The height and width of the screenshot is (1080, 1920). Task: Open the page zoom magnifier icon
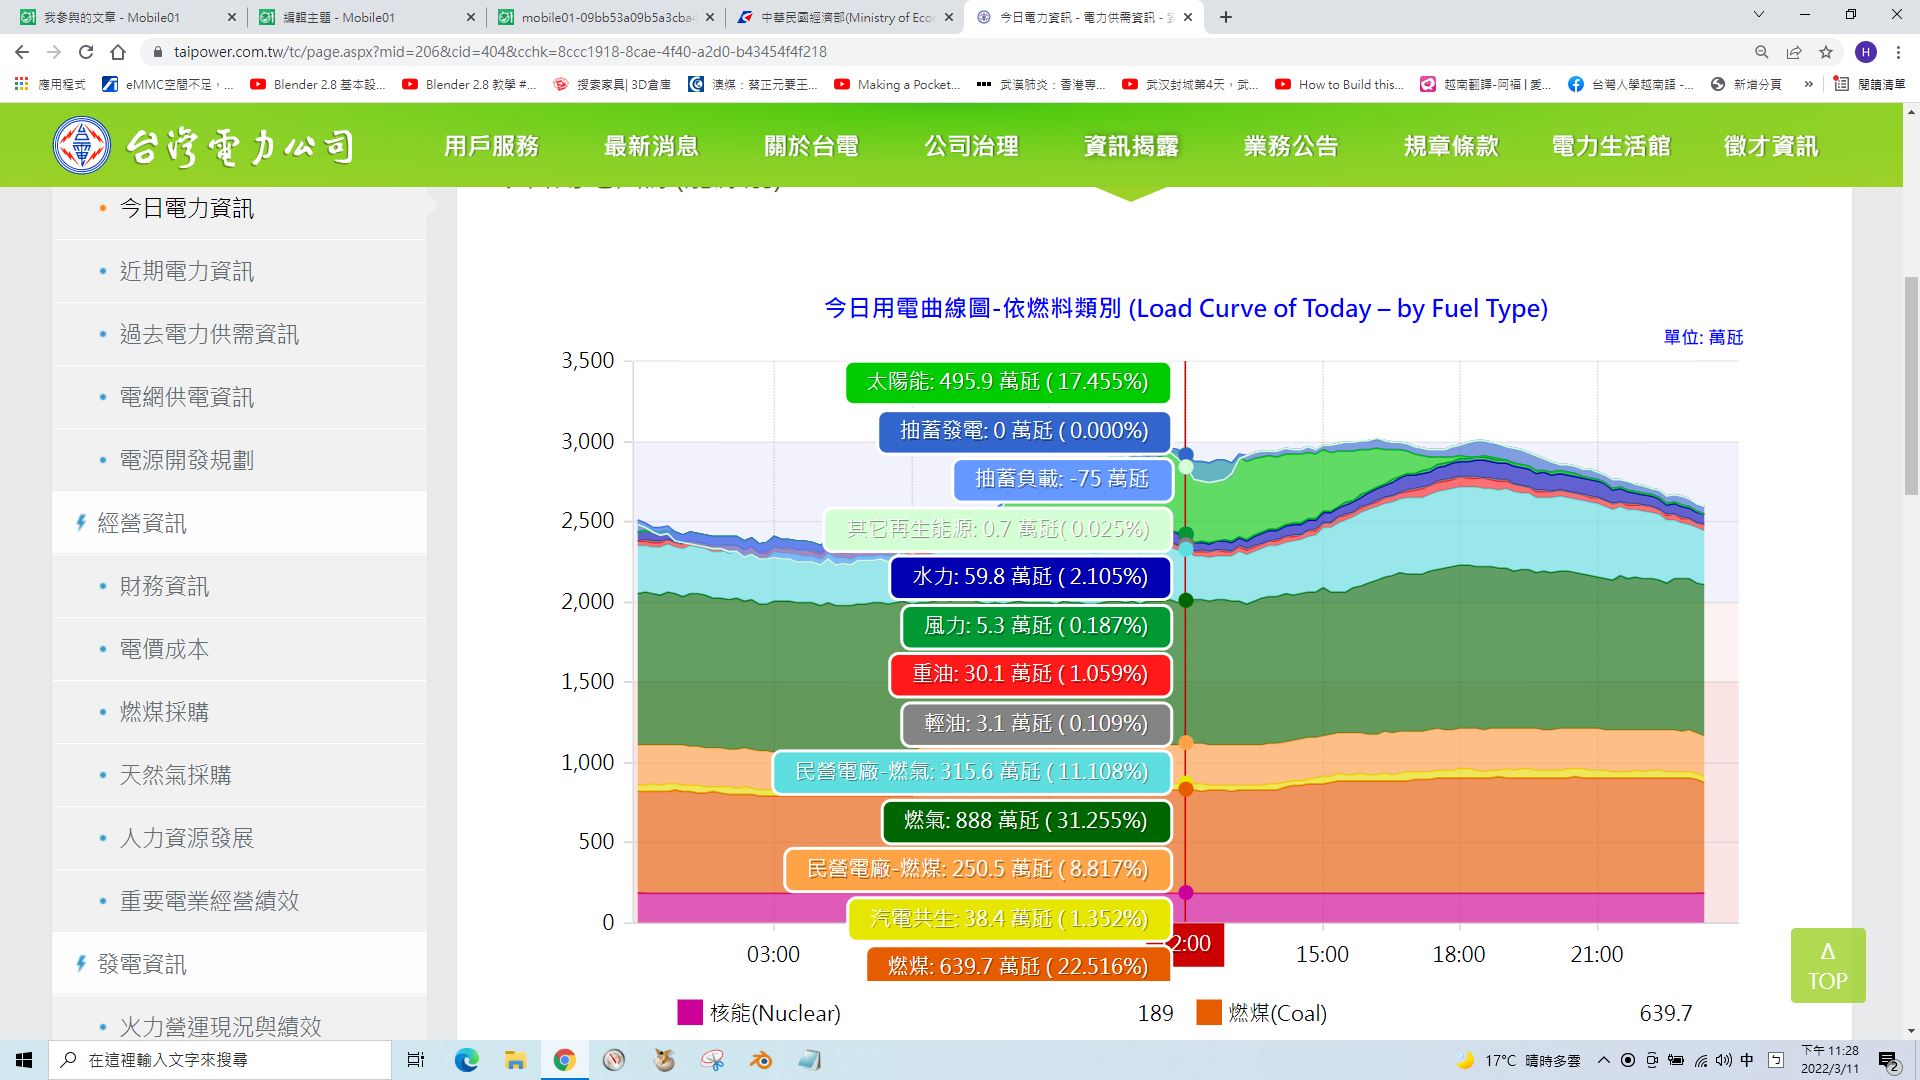[1762, 52]
